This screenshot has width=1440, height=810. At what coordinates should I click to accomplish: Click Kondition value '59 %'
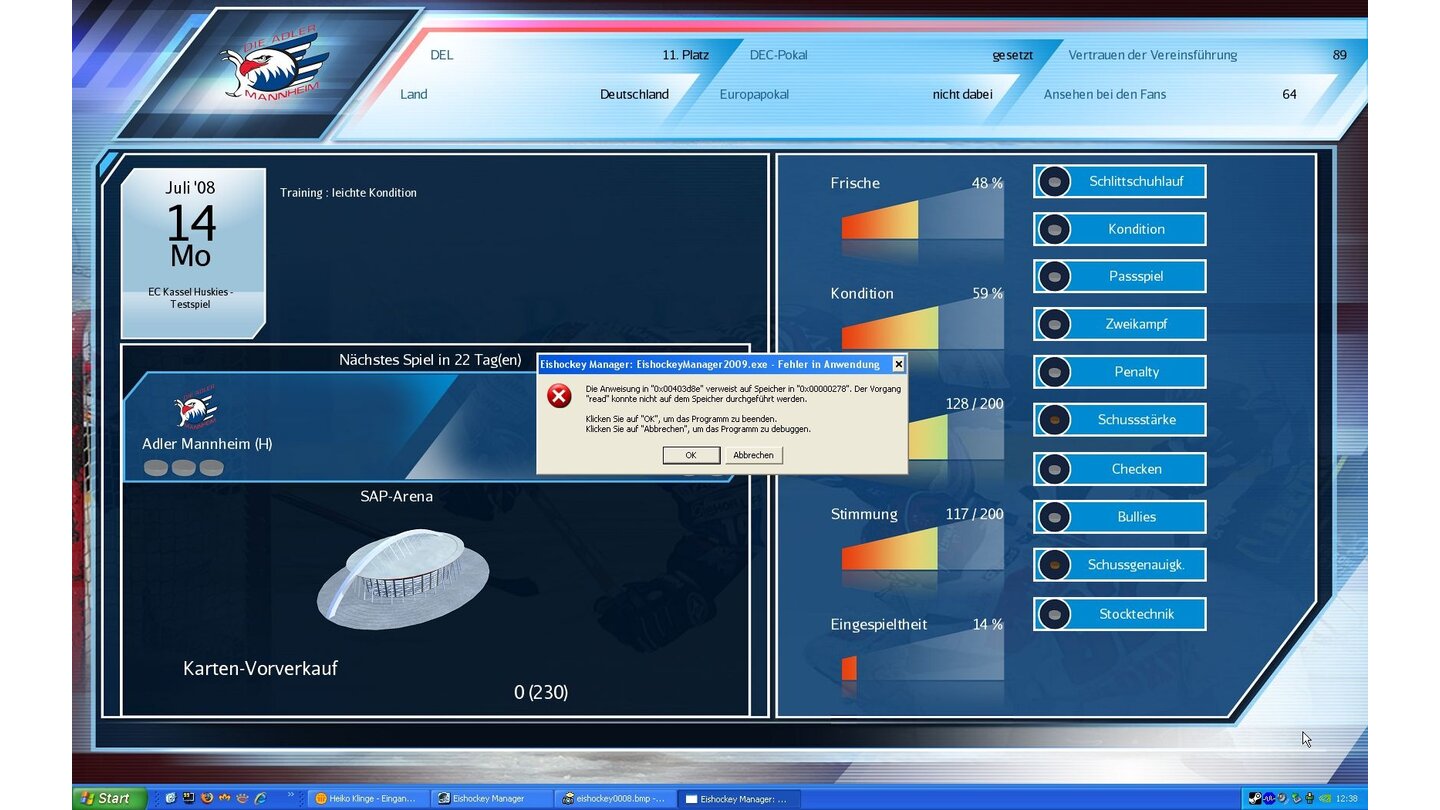coord(987,293)
